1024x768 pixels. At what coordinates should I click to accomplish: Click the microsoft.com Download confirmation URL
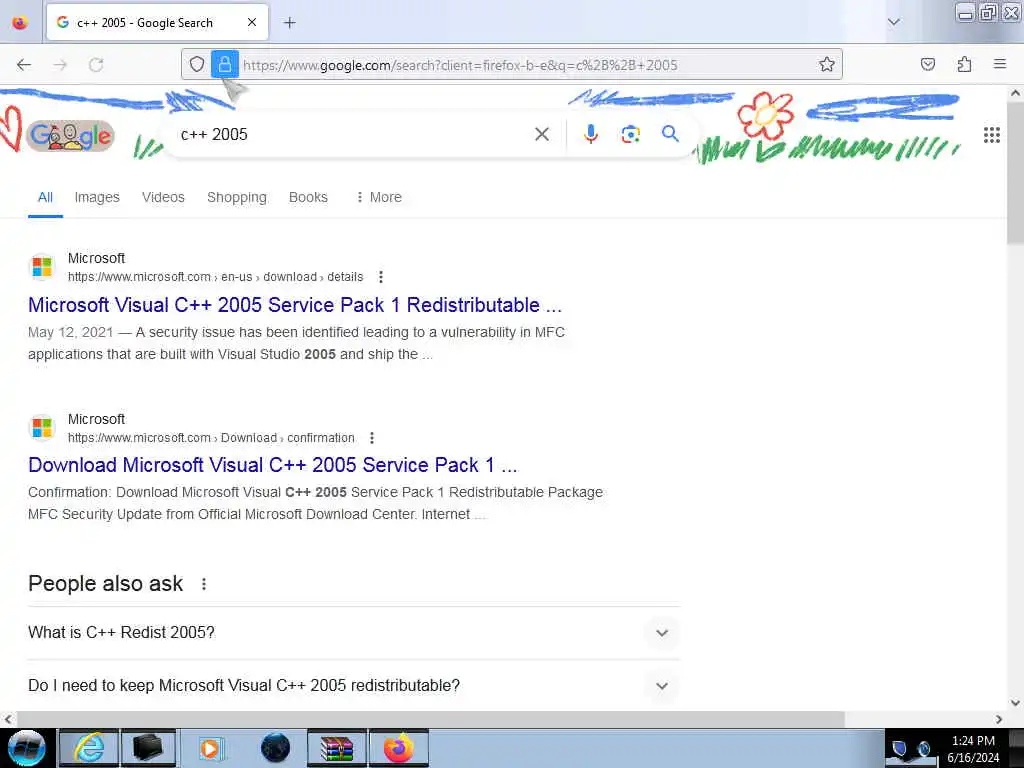(x=211, y=438)
